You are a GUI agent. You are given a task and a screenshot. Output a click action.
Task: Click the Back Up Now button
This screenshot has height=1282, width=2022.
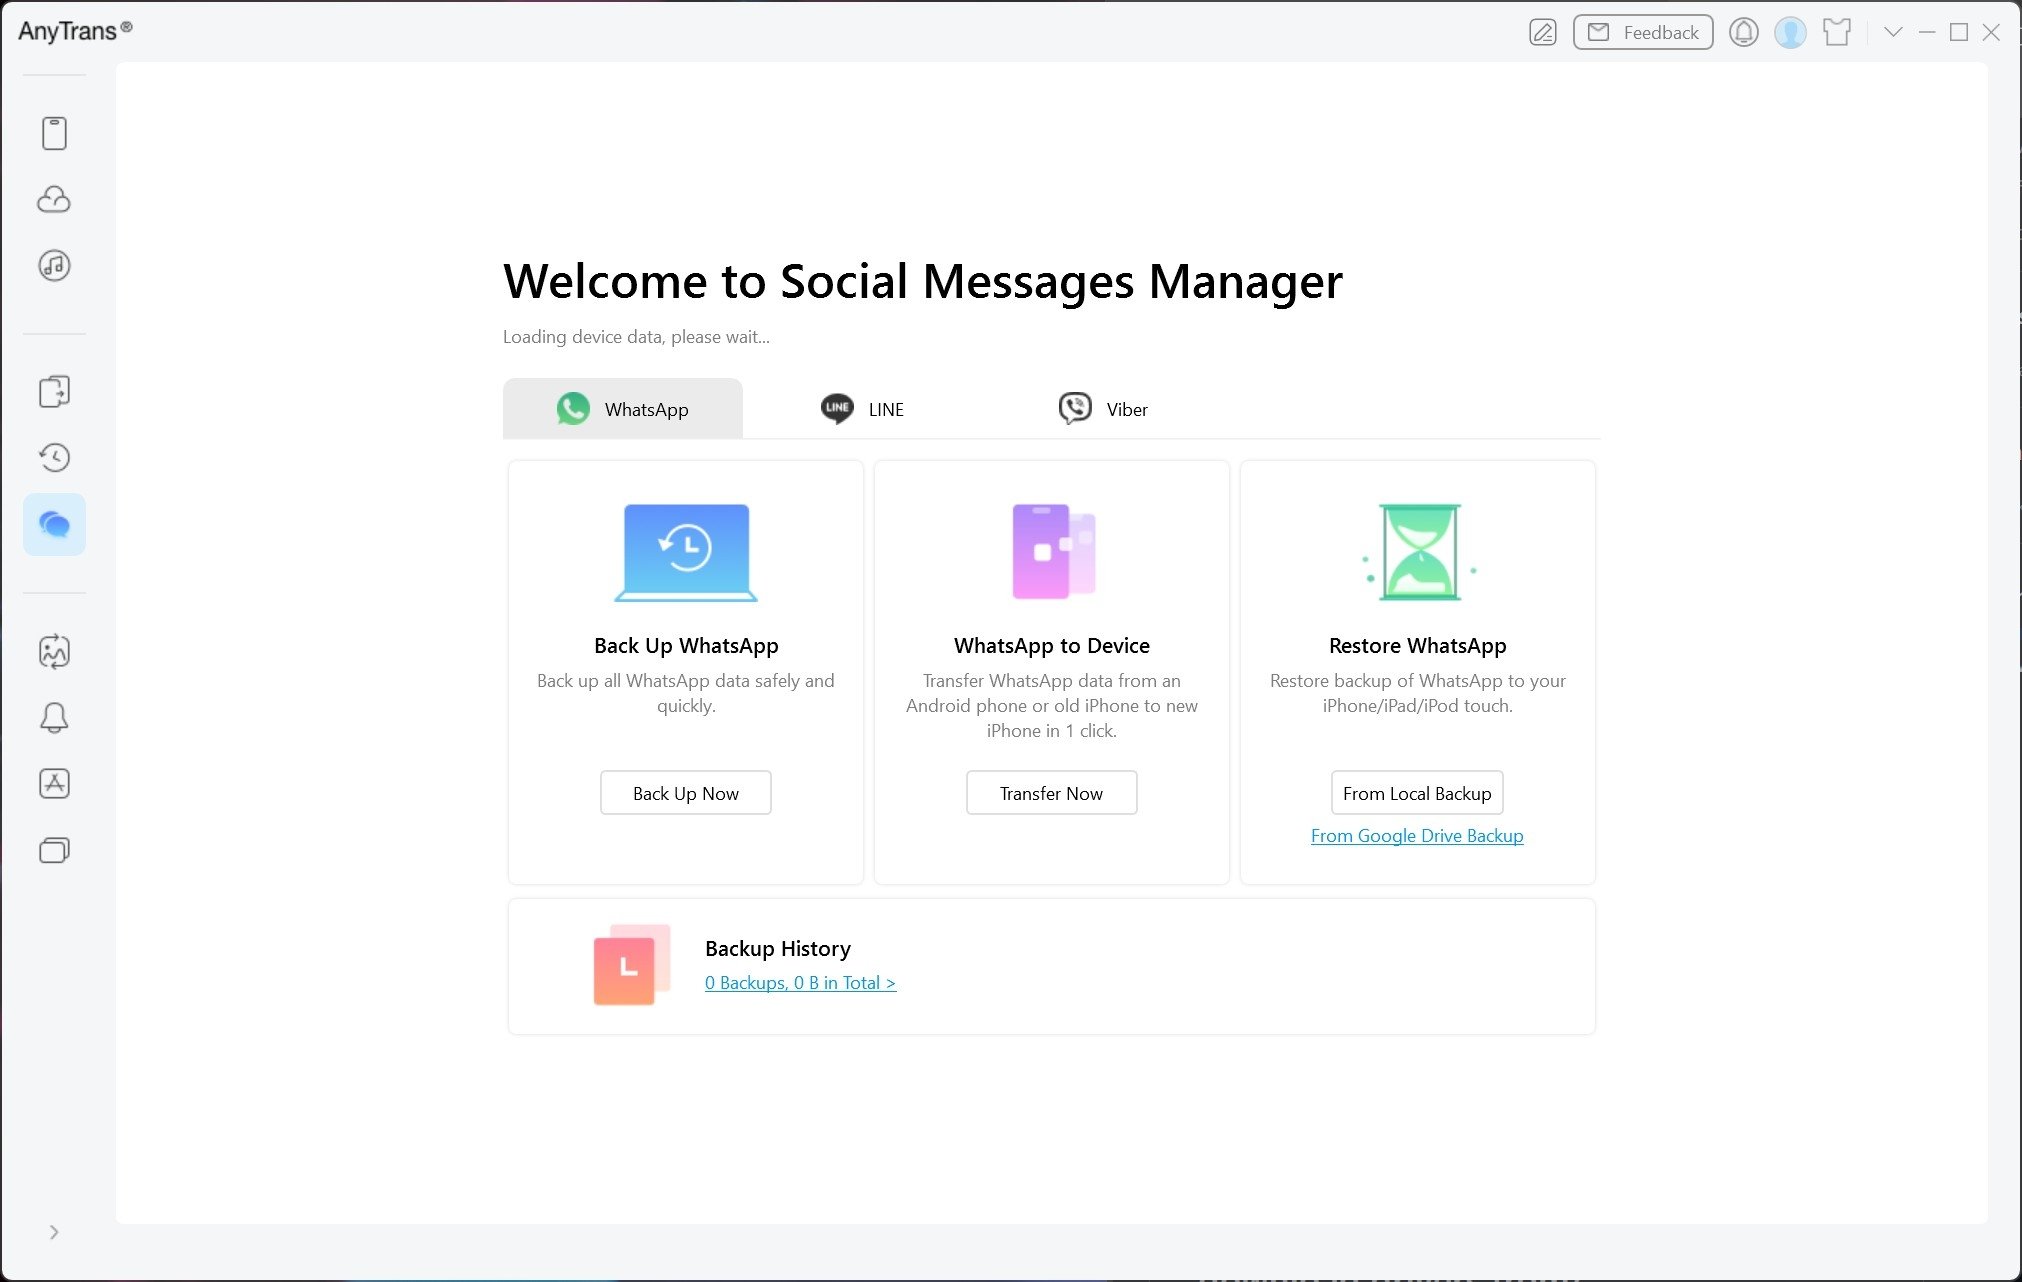[x=685, y=791]
